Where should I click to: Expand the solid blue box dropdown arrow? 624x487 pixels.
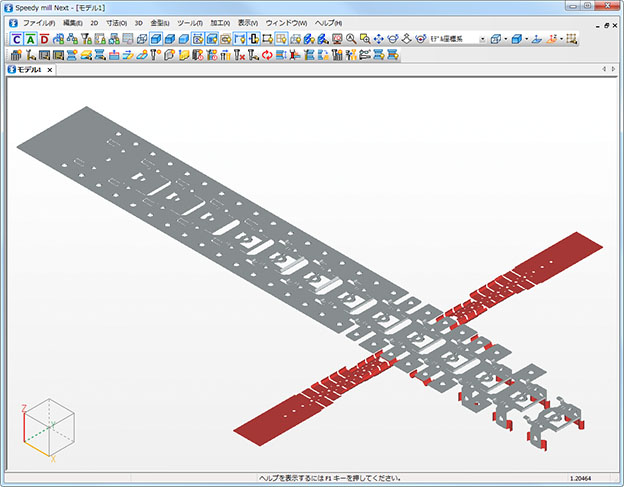point(526,39)
